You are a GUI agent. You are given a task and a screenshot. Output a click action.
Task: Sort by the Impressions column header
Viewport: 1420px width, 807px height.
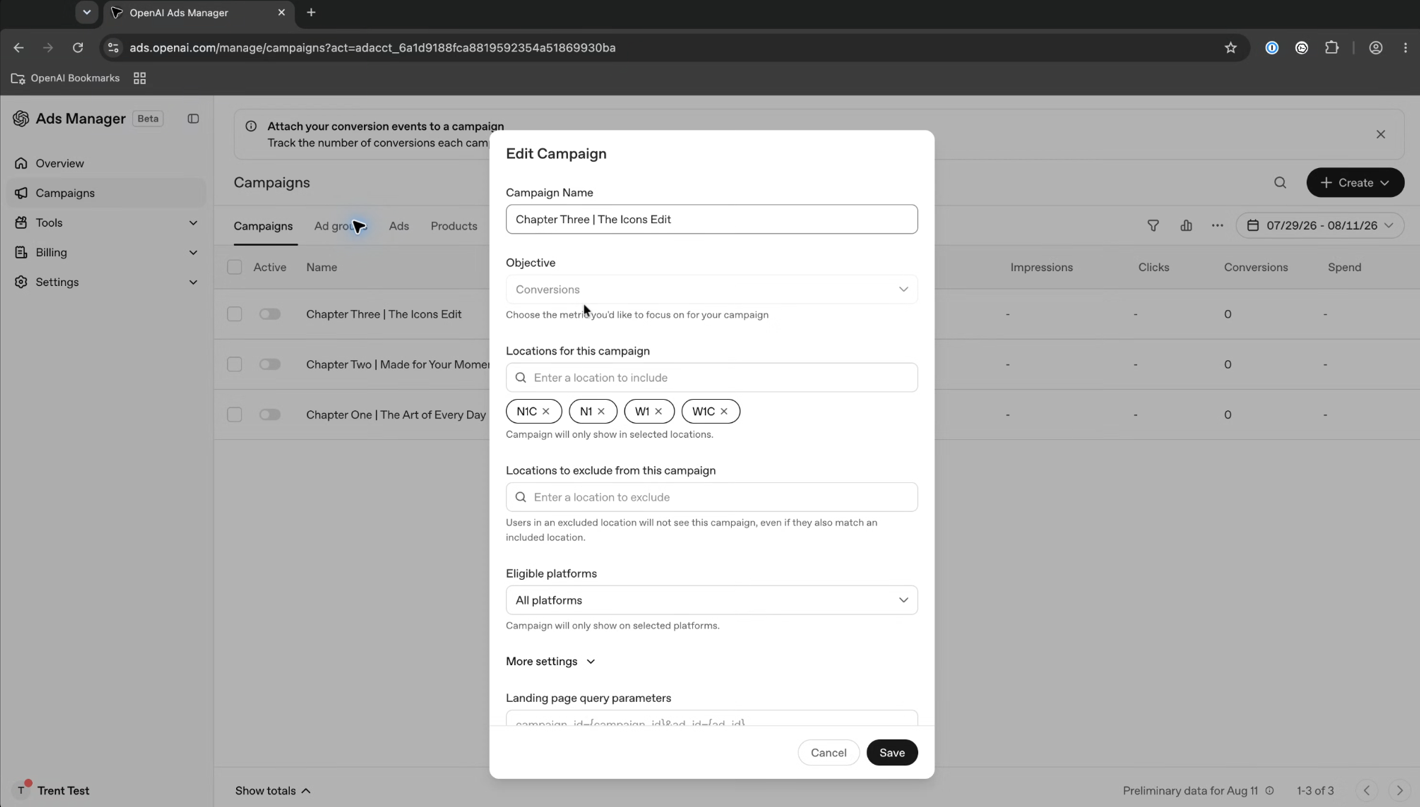point(1041,268)
